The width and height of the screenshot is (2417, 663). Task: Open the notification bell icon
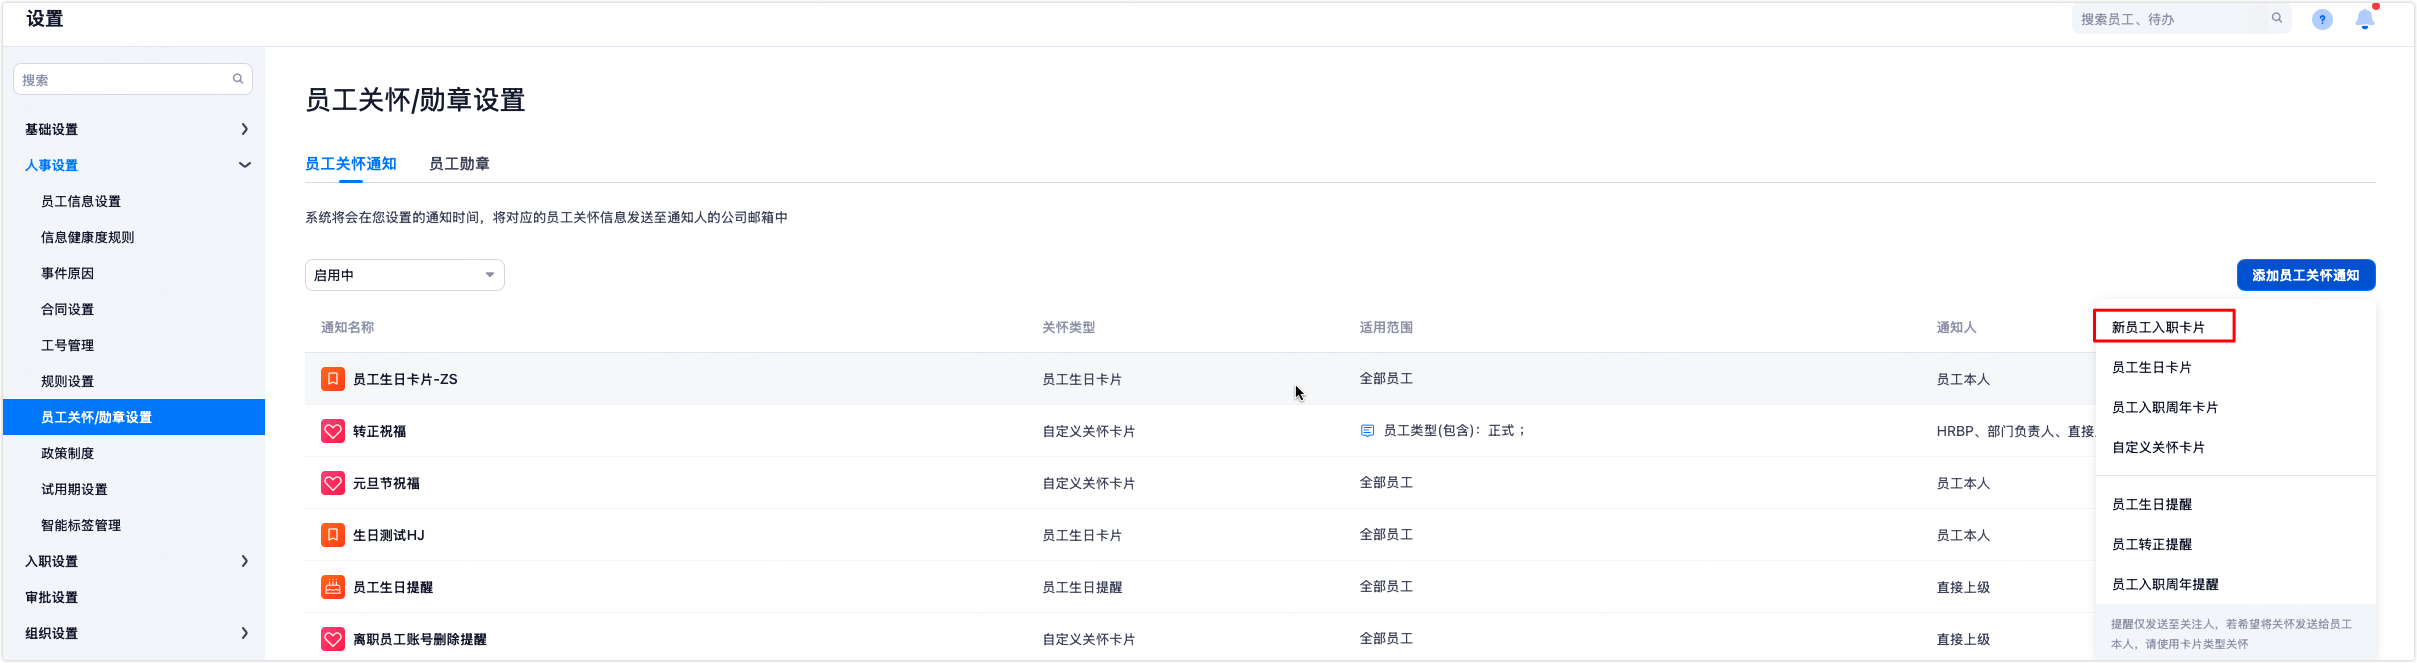coord(2364,19)
